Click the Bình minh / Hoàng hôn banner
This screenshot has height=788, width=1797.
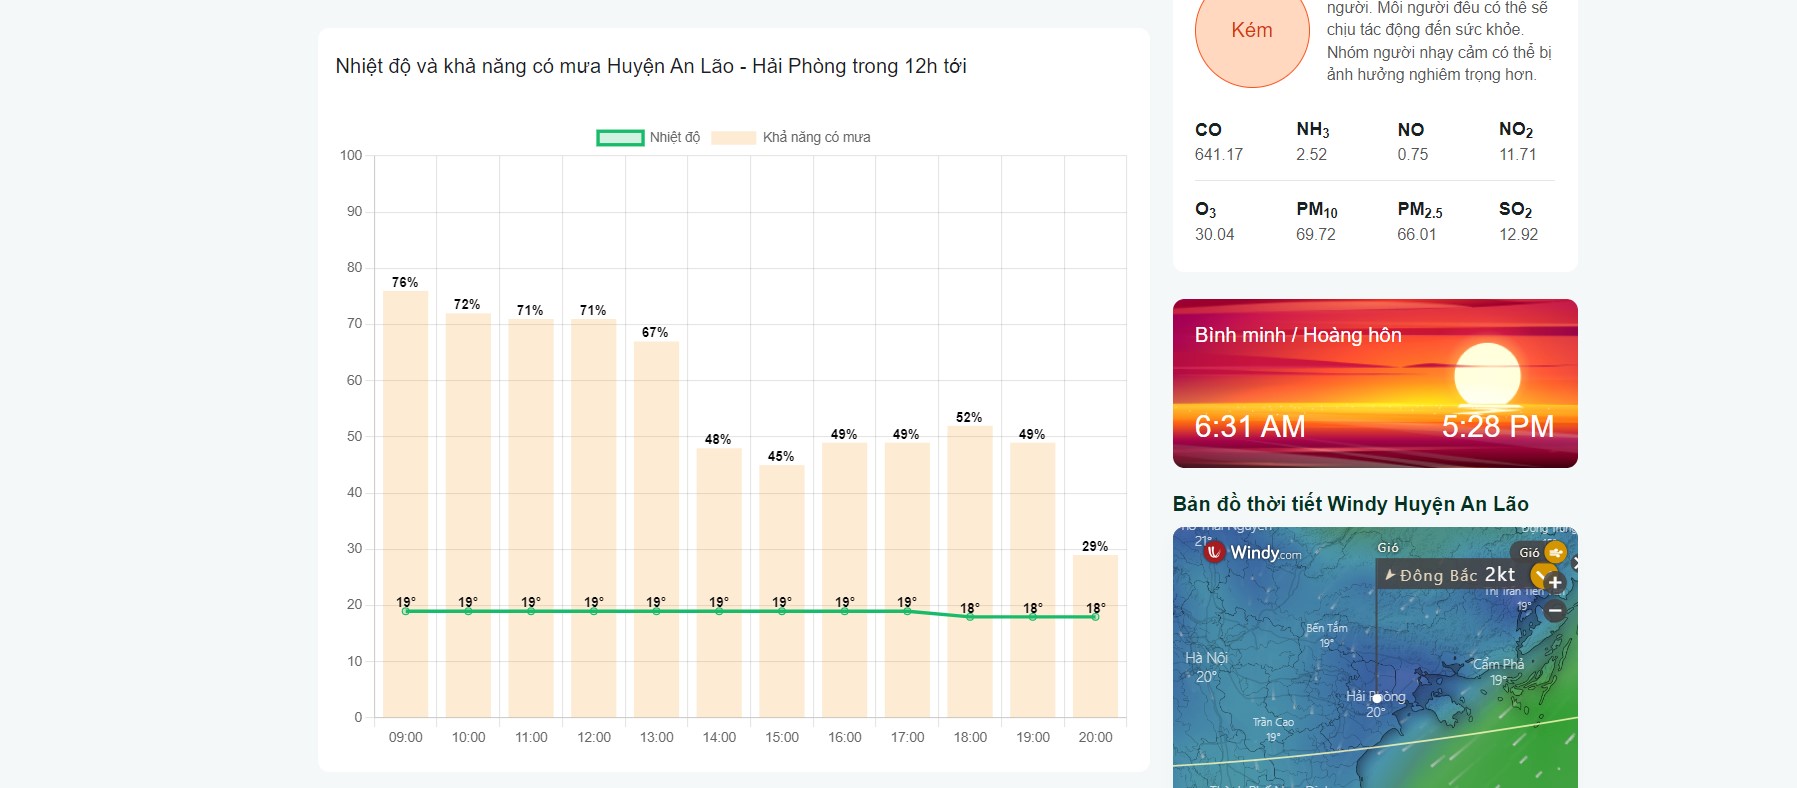(1375, 383)
